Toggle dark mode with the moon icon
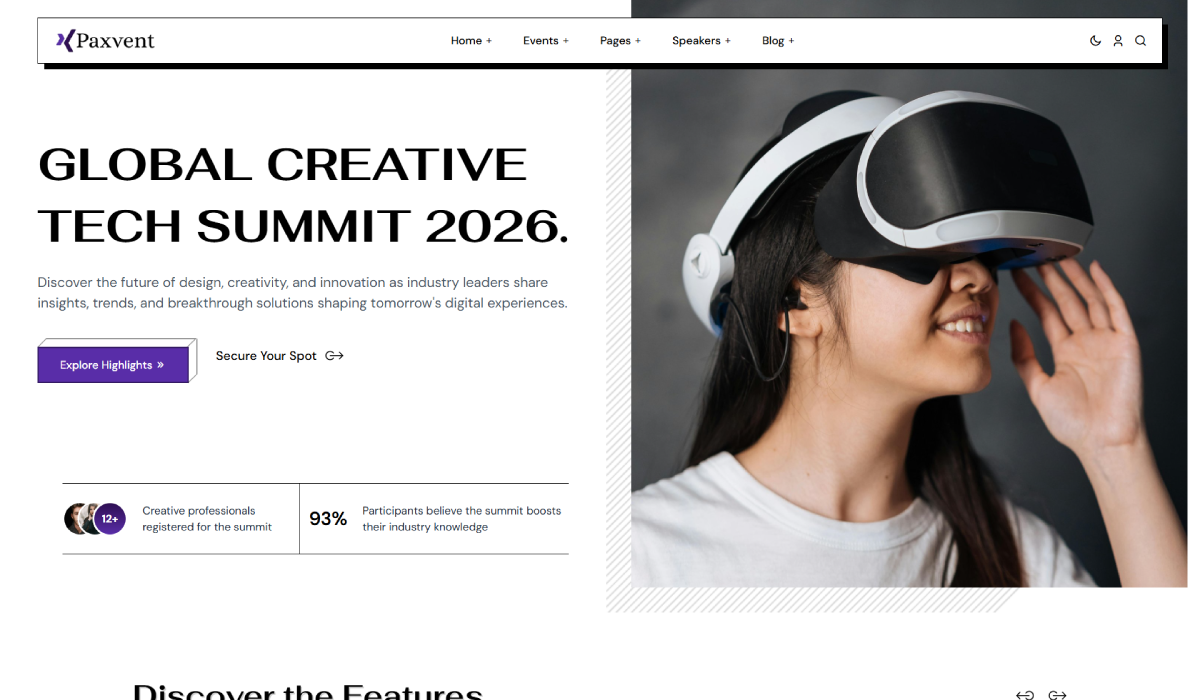This screenshot has height=700, width=1200. click(1095, 41)
